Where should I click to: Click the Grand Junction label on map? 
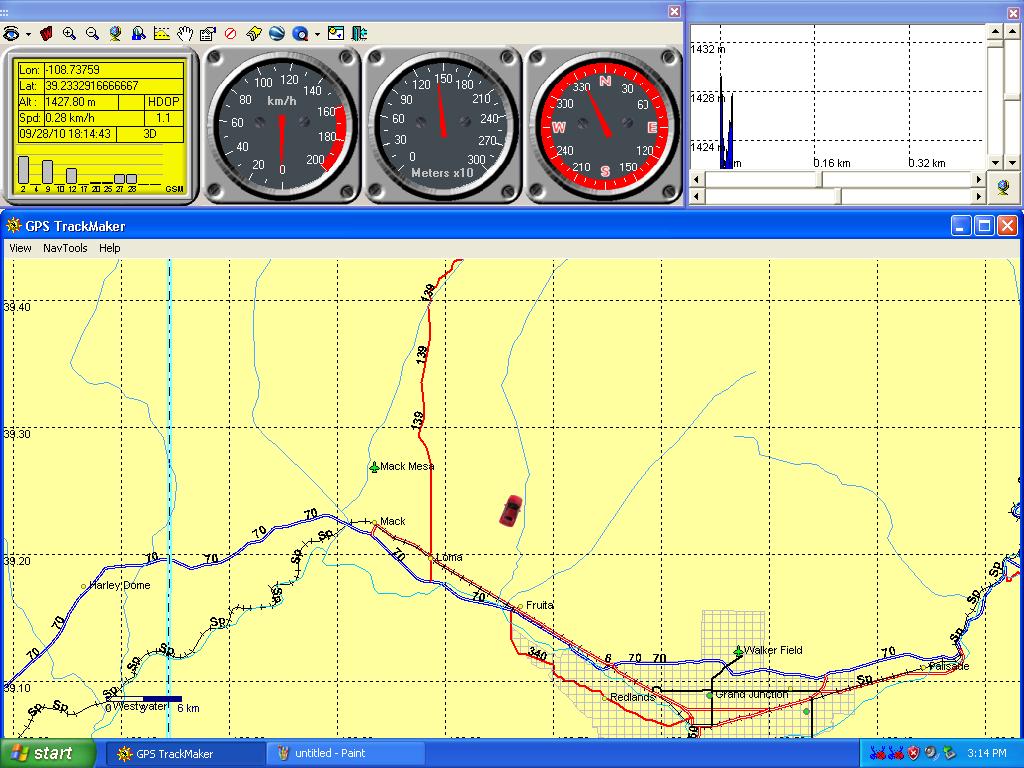click(752, 694)
